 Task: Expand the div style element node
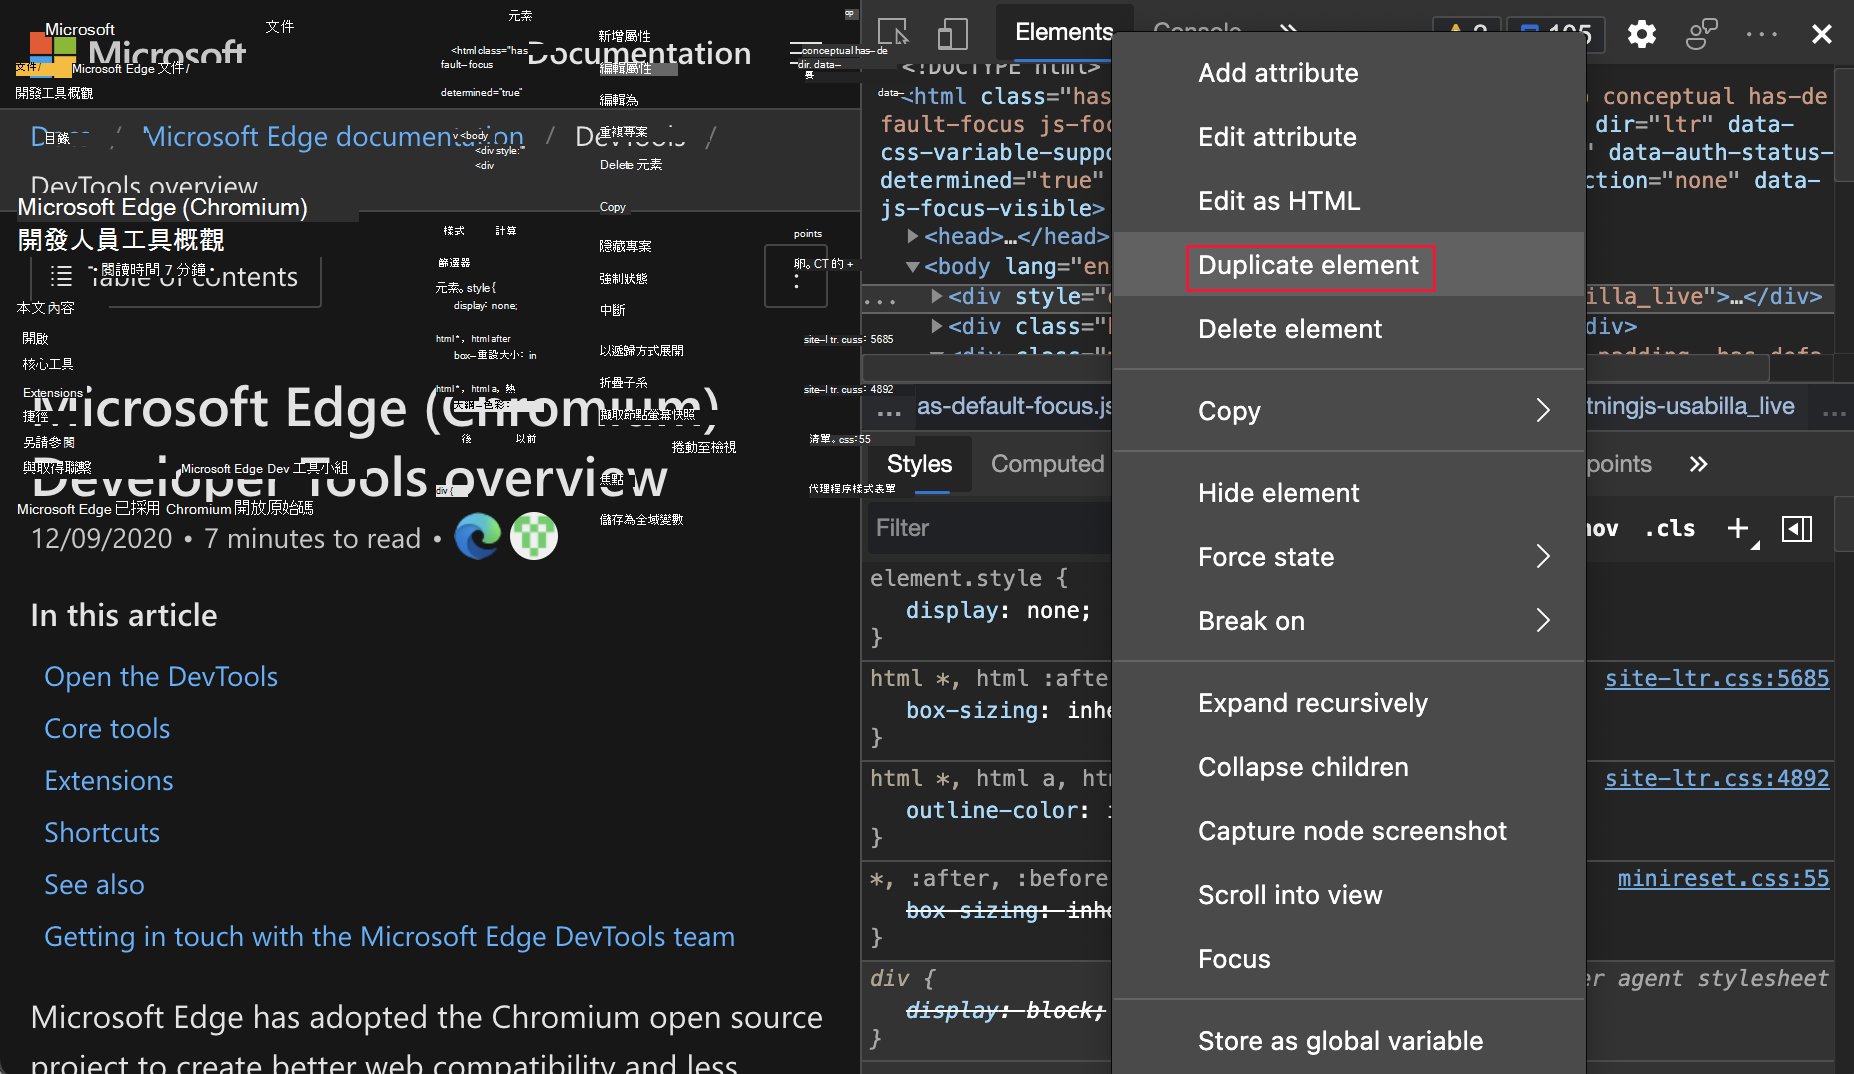[937, 296]
